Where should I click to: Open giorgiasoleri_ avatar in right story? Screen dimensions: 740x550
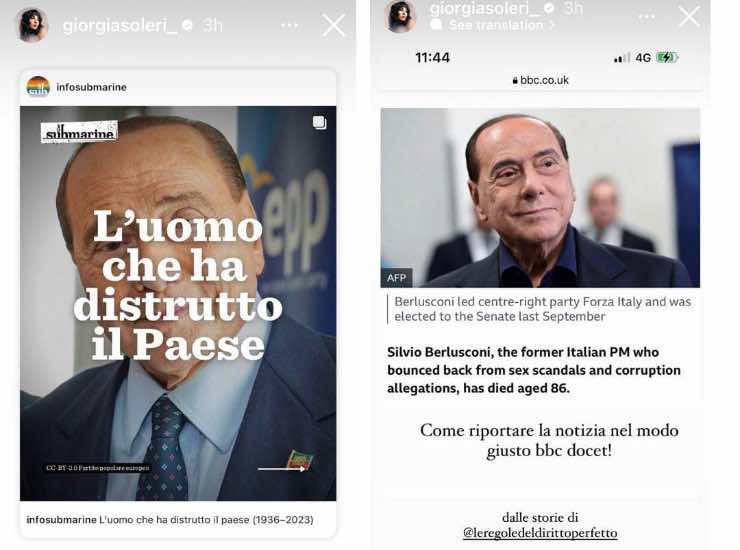(x=401, y=17)
